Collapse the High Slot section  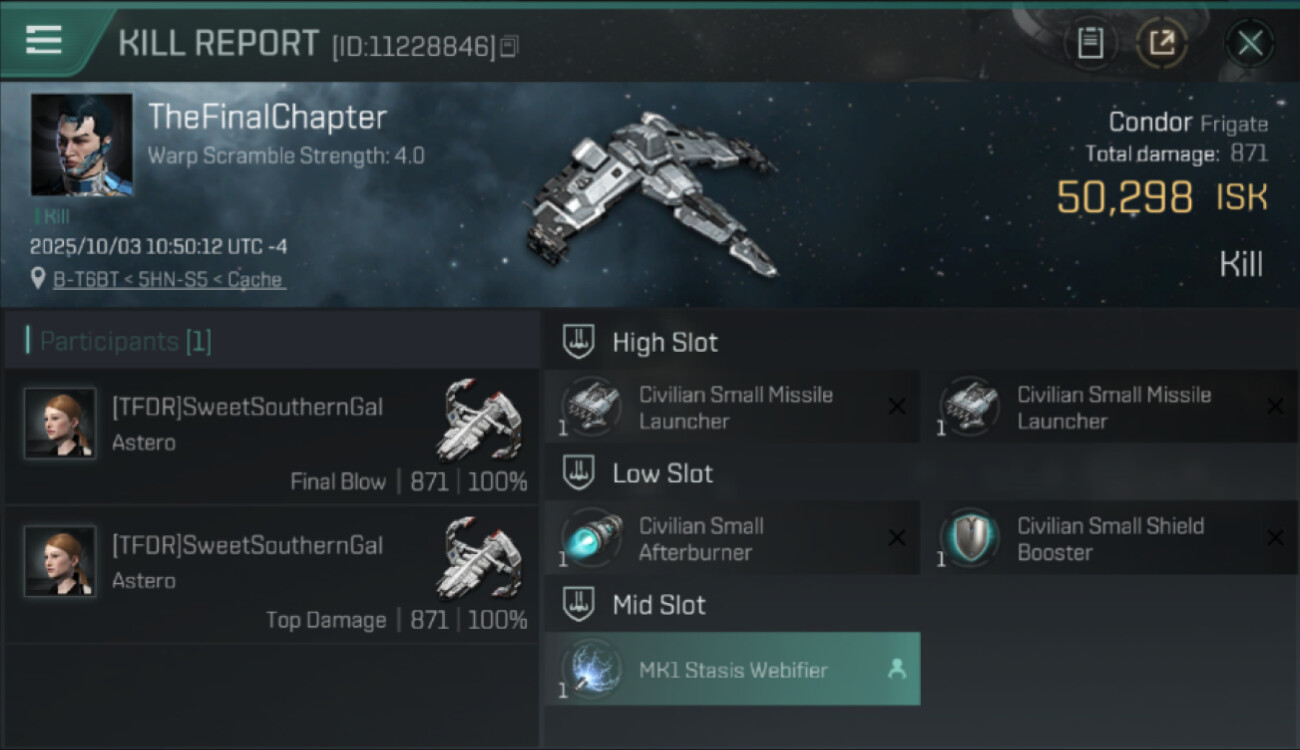click(578, 342)
